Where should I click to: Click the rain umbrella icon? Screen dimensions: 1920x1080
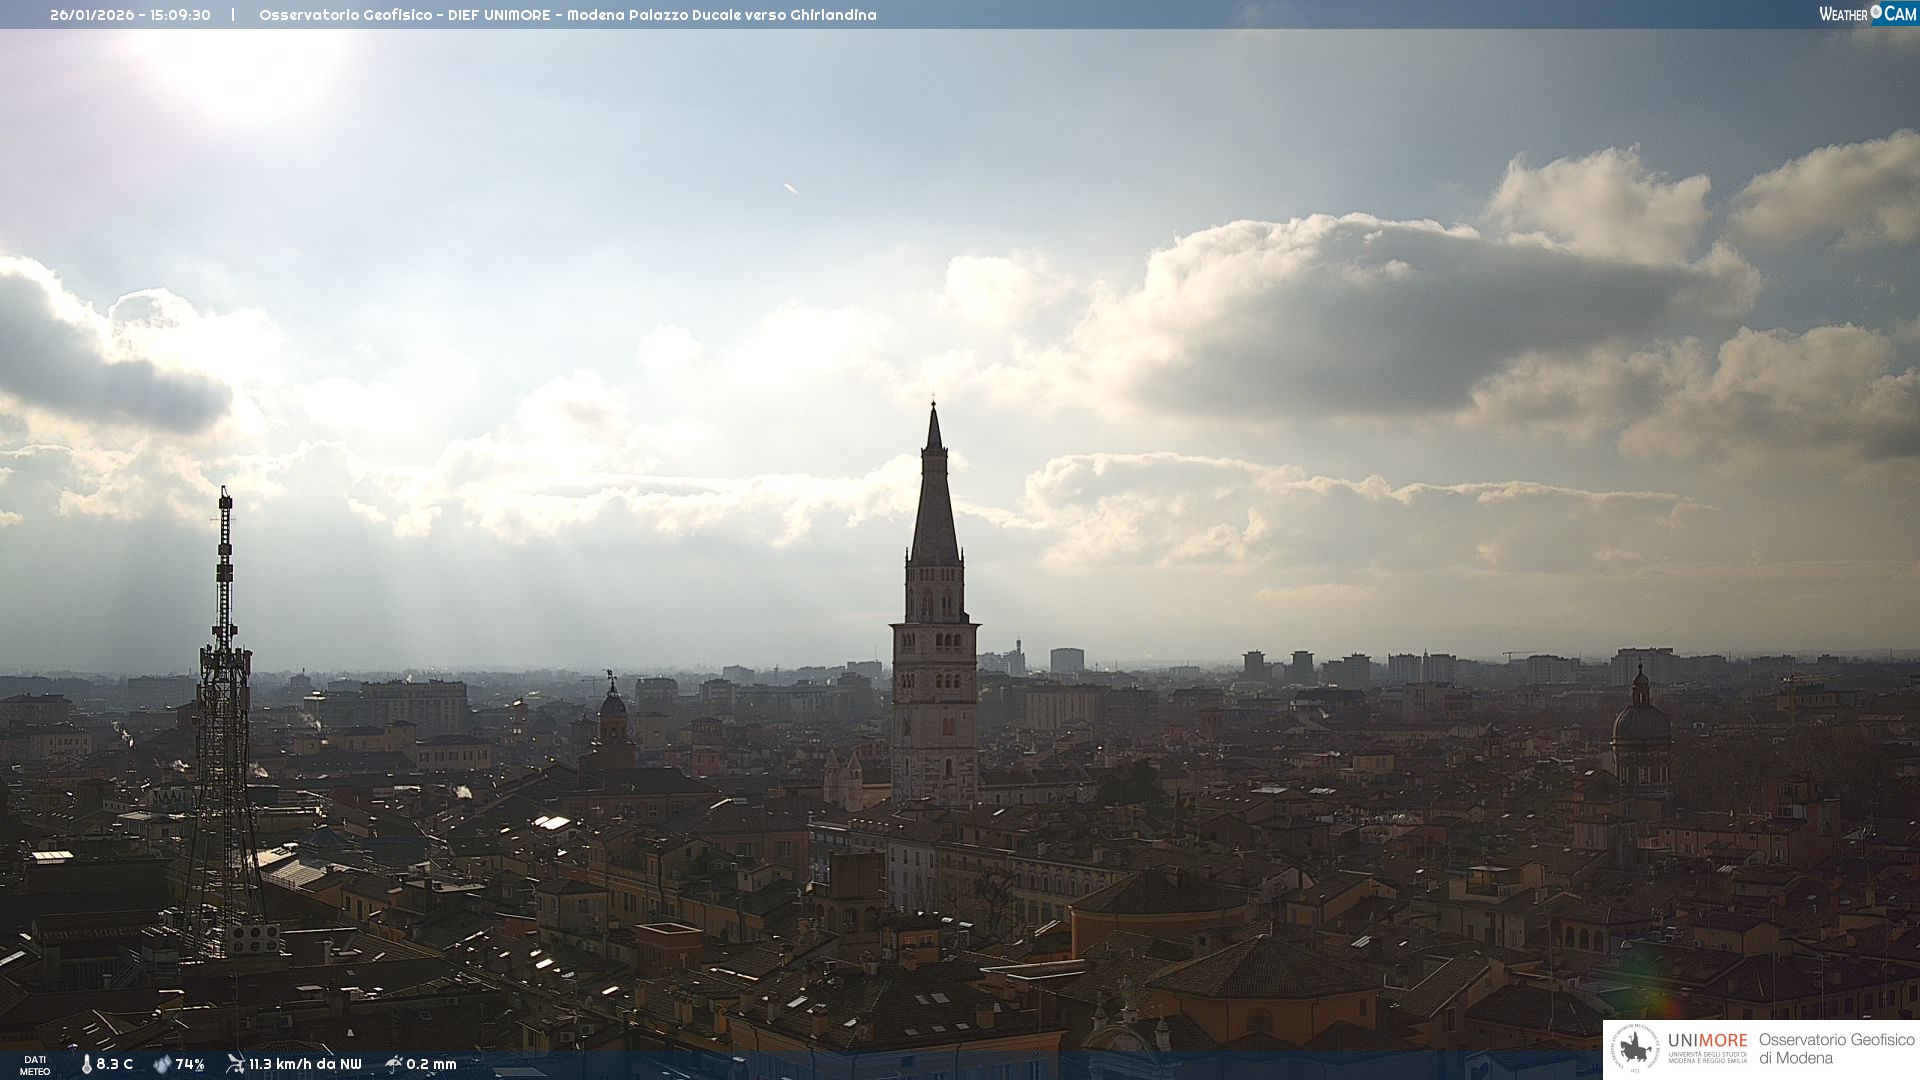[394, 1064]
